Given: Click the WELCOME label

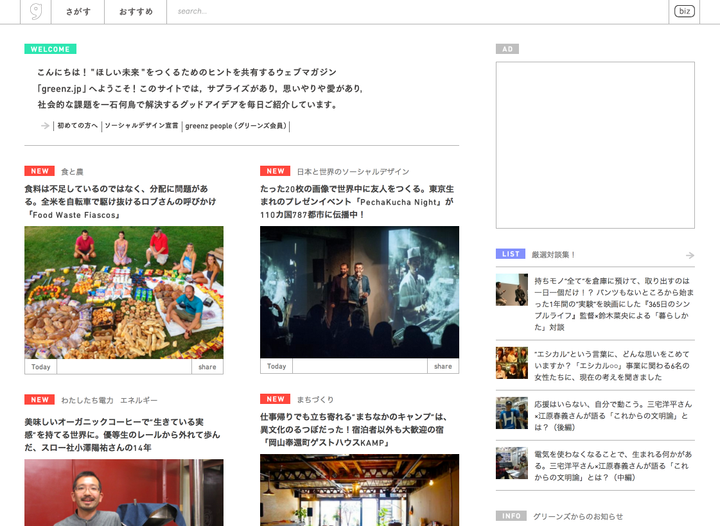Looking at the screenshot, I should pos(50,49).
